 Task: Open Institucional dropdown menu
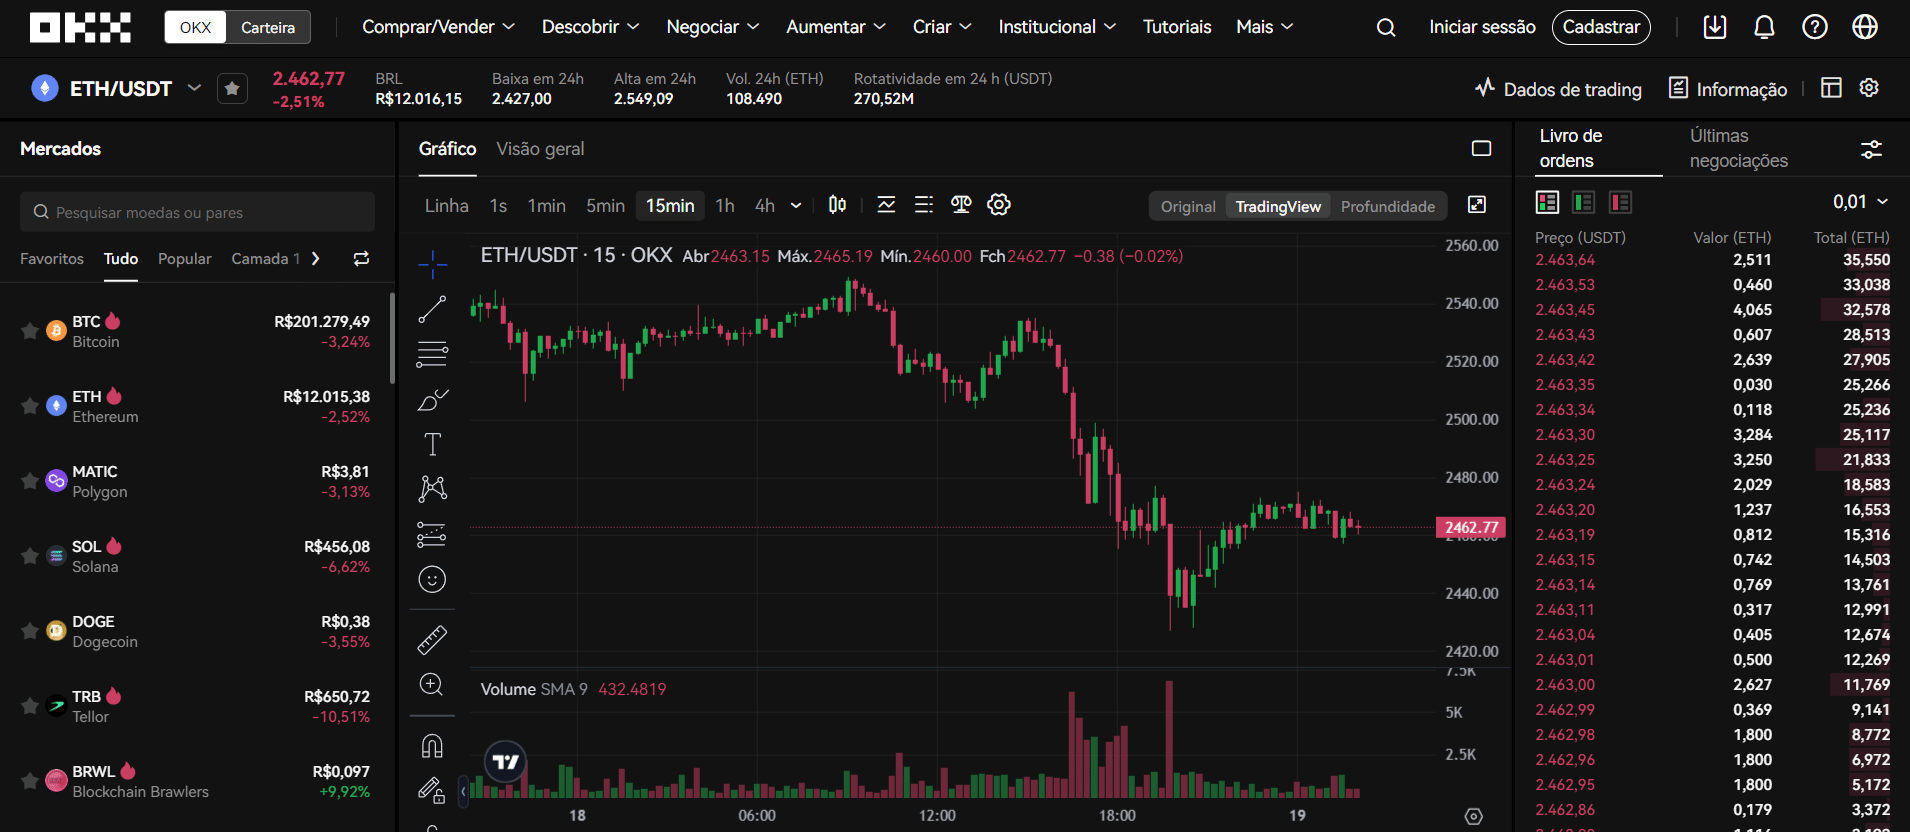click(x=1057, y=27)
